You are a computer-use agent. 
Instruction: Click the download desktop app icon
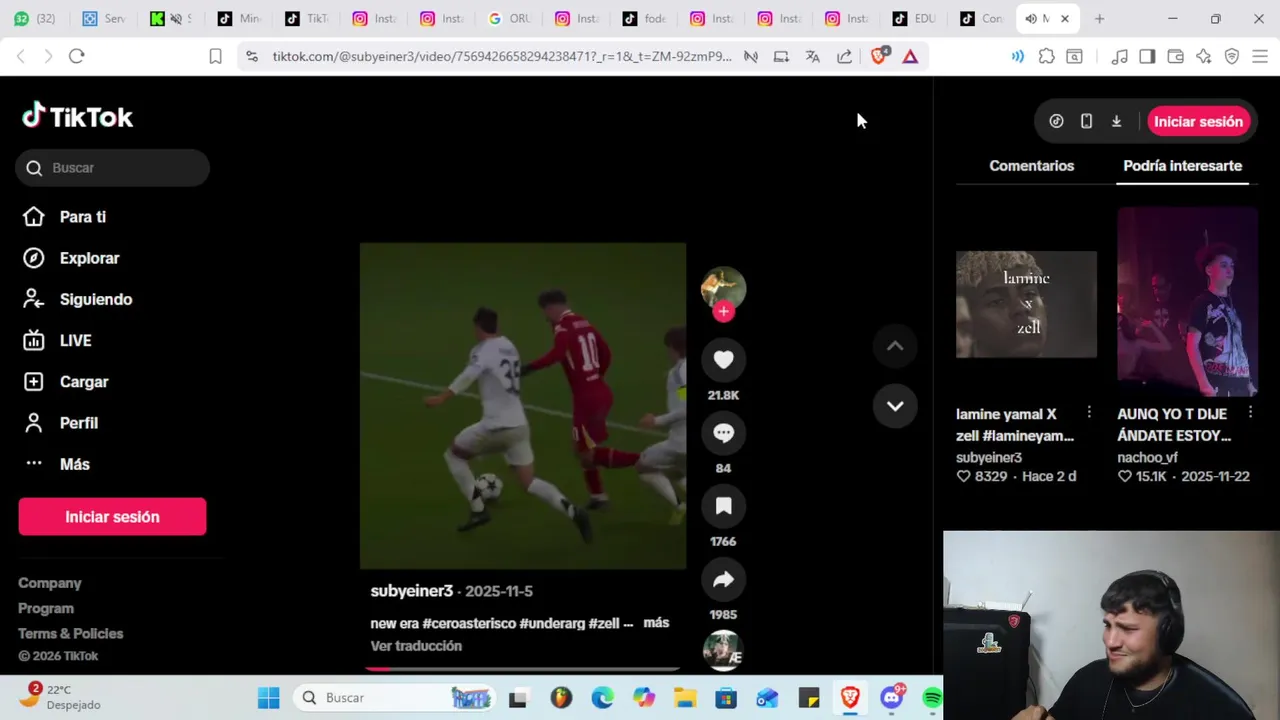(1116, 122)
